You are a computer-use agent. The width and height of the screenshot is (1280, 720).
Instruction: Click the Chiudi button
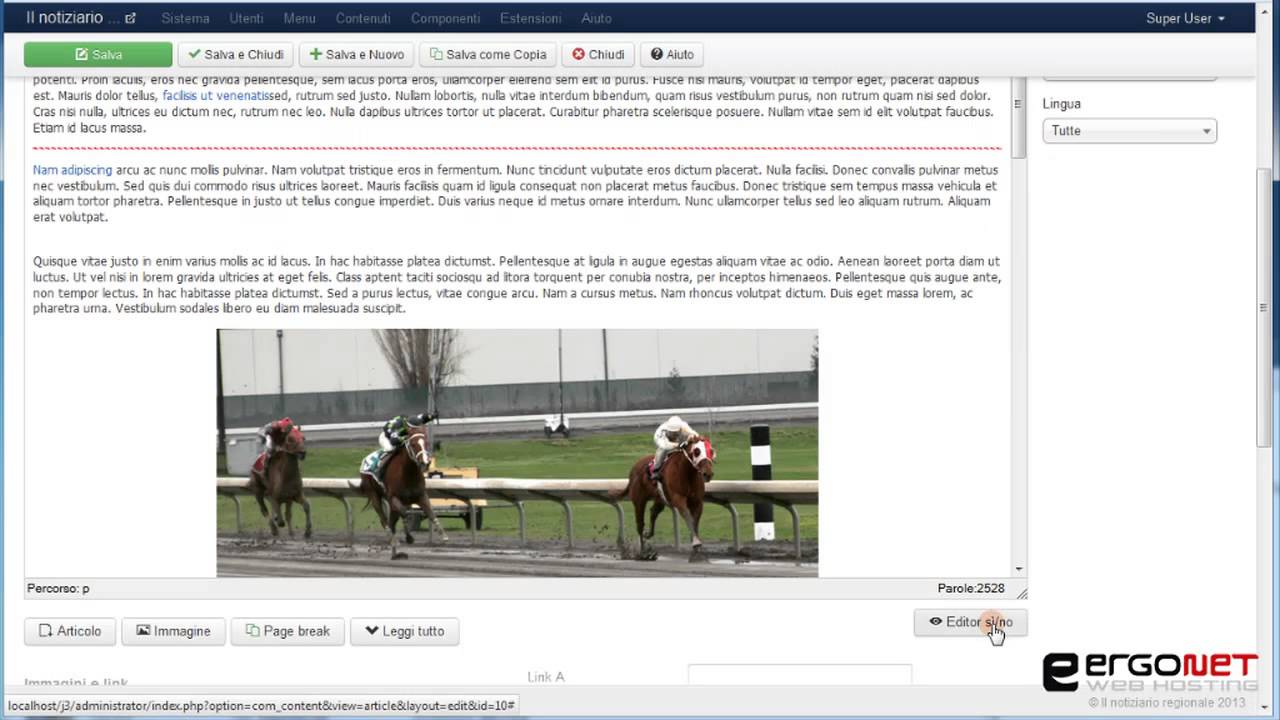pos(598,54)
